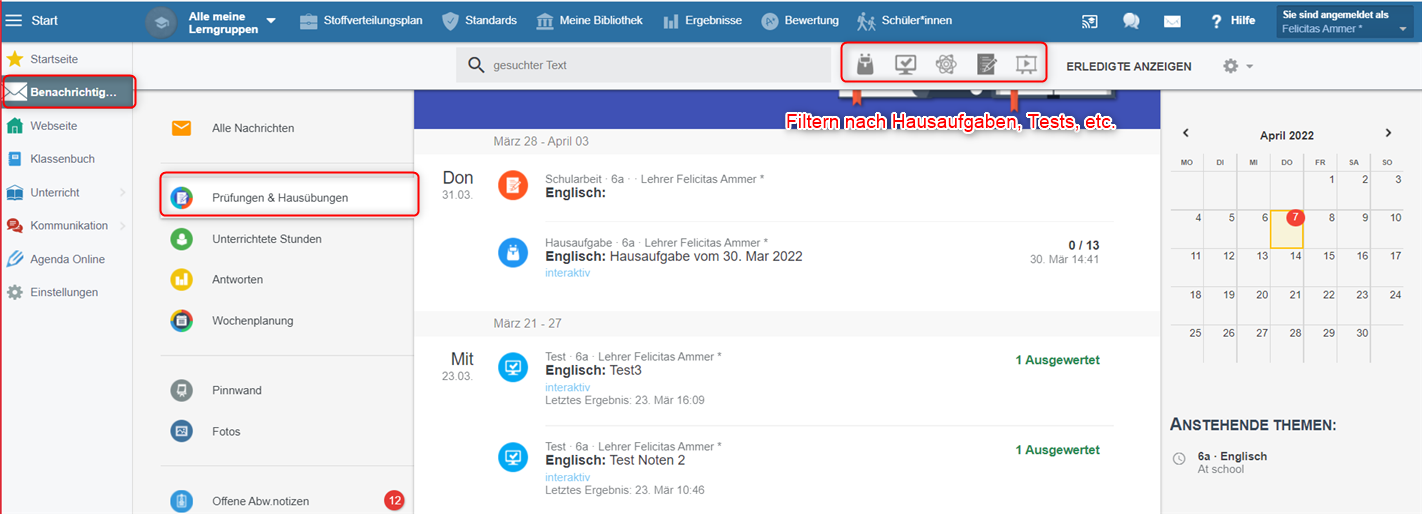The image size is (1422, 514).
Task: Open Stoffverteilungsplan in top navigation
Action: pos(360,21)
